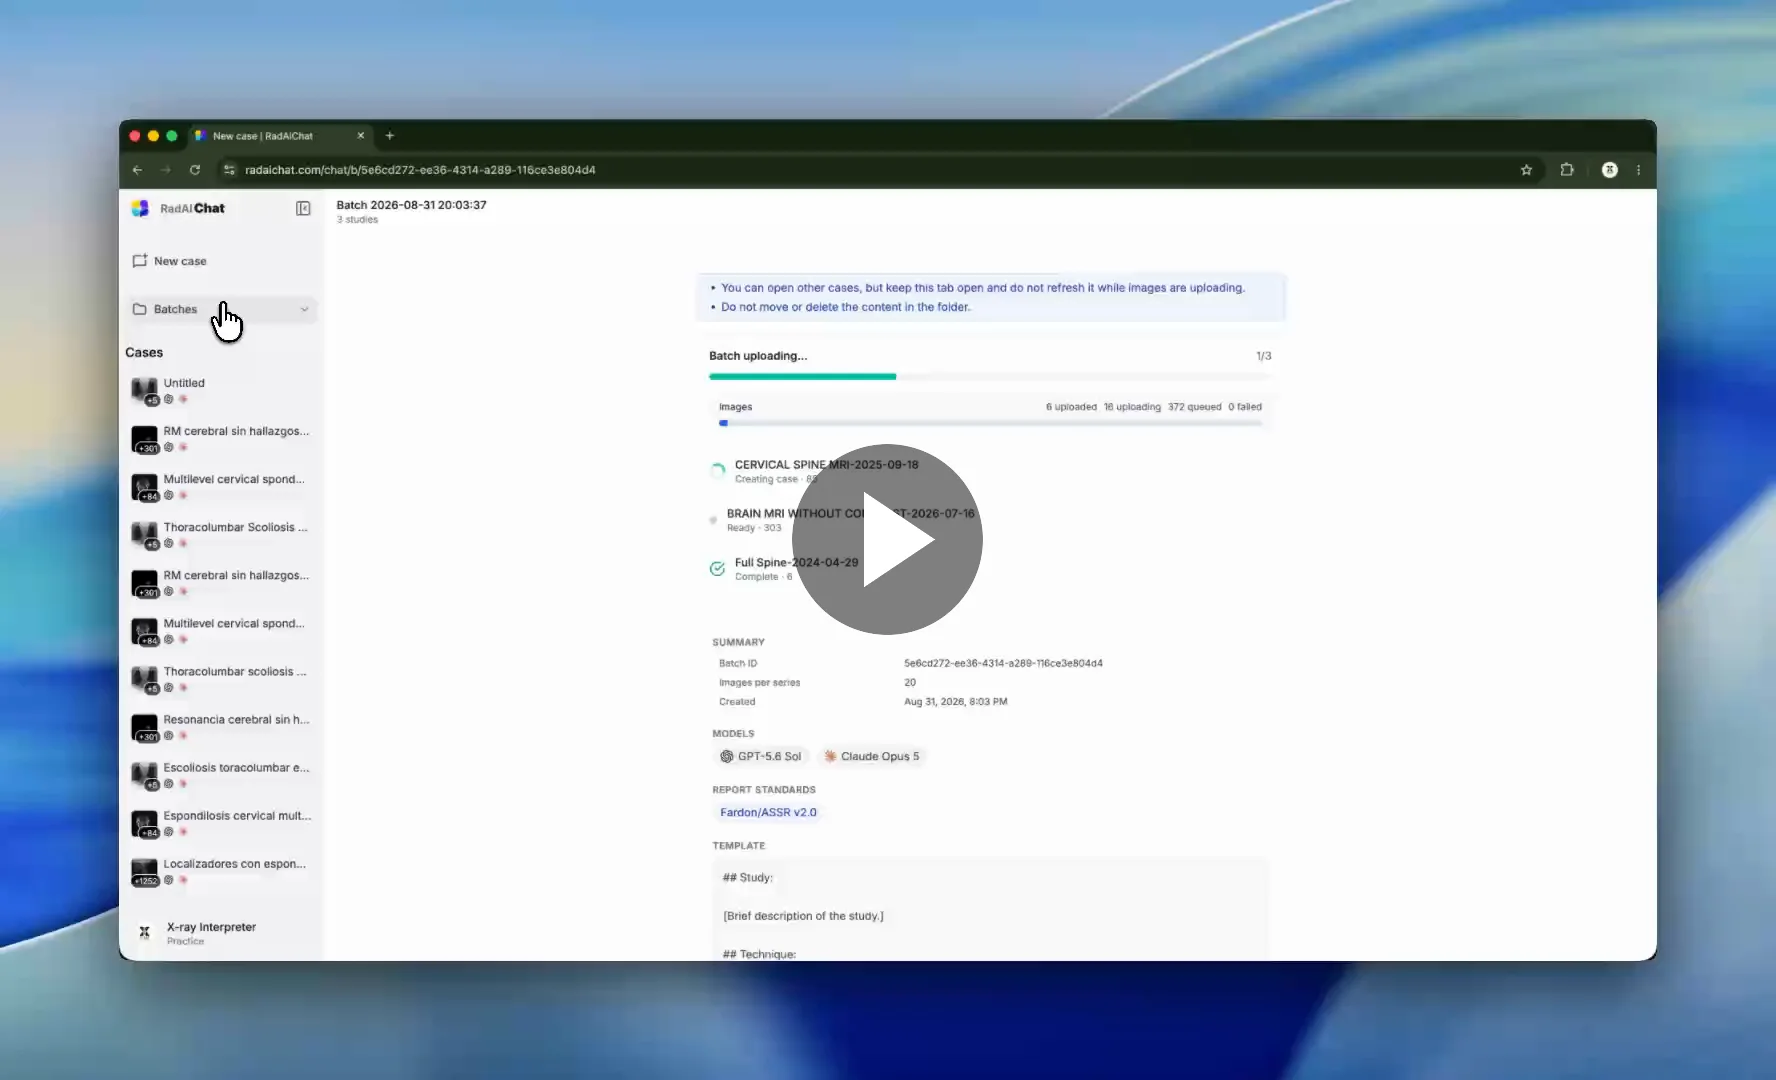
Task: Go back with the browser back arrow
Action: [138, 170]
